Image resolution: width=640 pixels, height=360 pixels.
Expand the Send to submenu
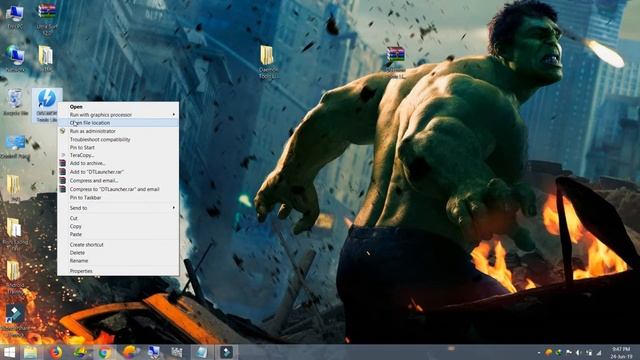click(118, 208)
